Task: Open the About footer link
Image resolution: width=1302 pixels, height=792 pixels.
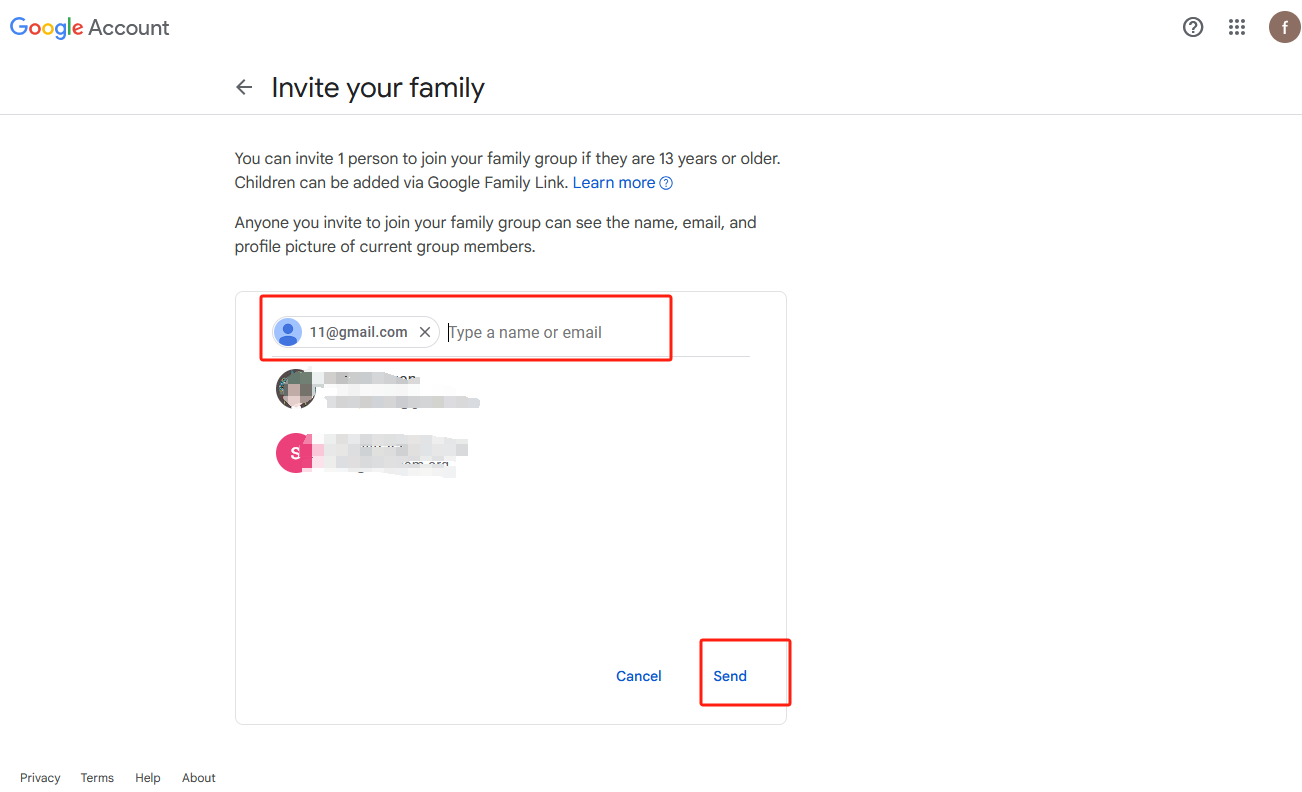Action: (199, 778)
